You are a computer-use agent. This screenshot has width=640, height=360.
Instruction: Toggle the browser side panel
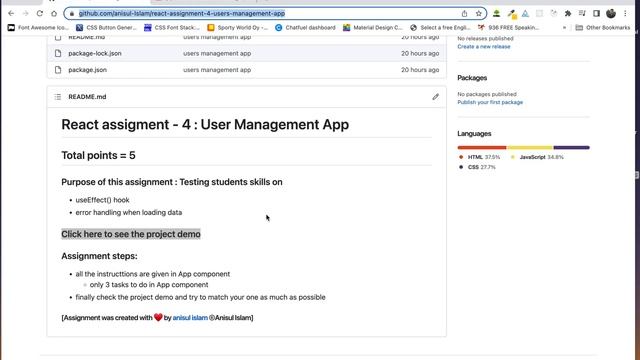[x=596, y=13]
